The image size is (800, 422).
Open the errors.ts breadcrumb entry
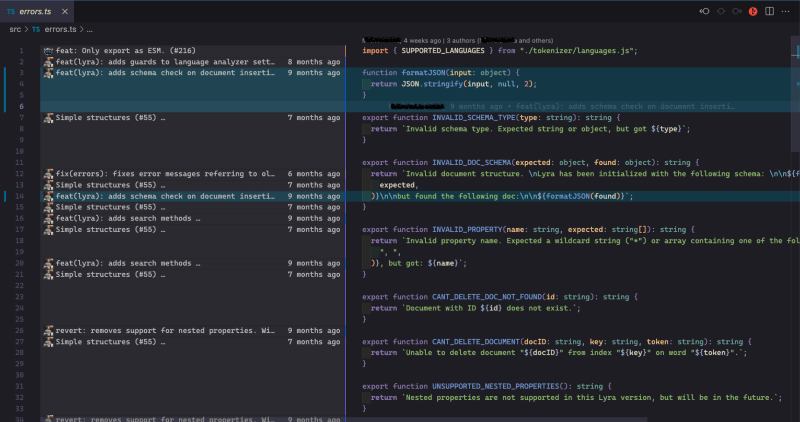point(60,30)
